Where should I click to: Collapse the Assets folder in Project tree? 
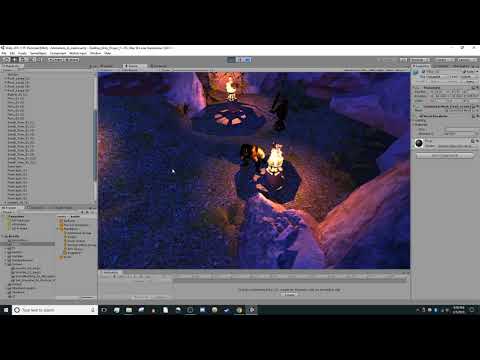(3, 236)
